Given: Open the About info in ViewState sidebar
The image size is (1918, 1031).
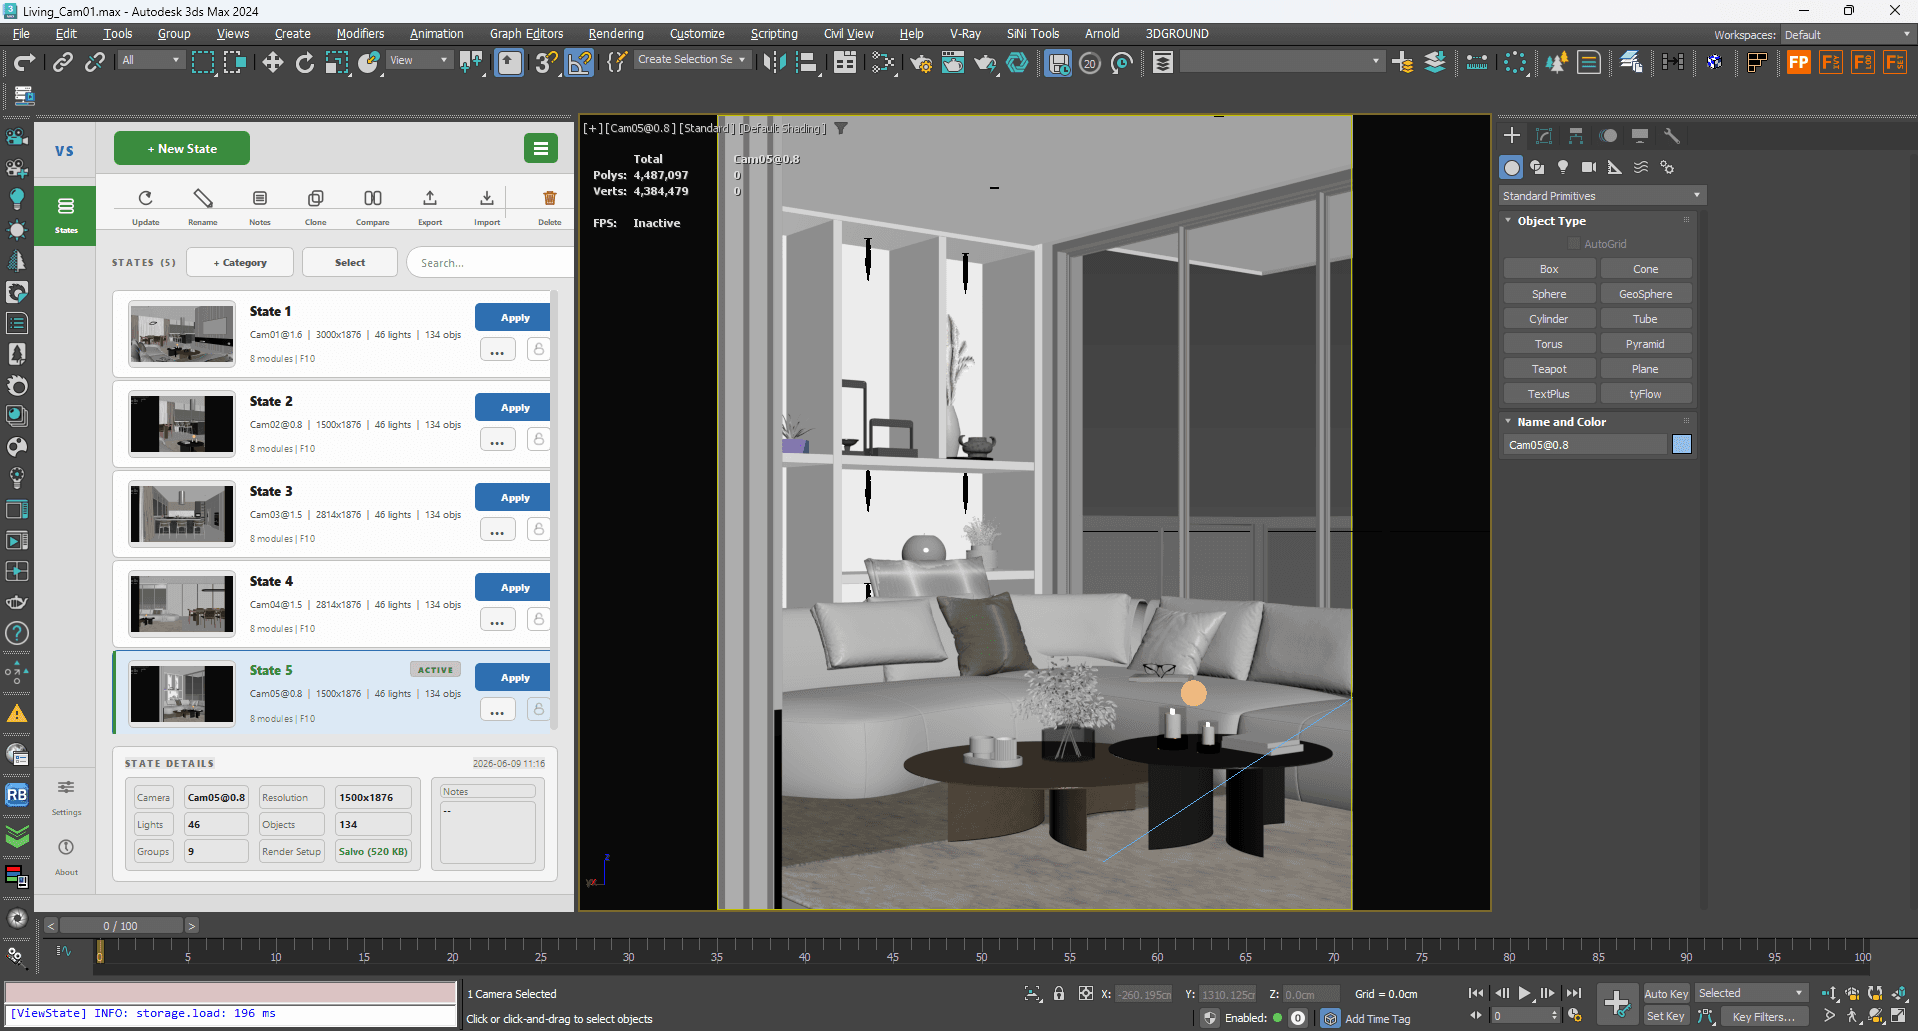Looking at the screenshot, I should click(x=66, y=856).
